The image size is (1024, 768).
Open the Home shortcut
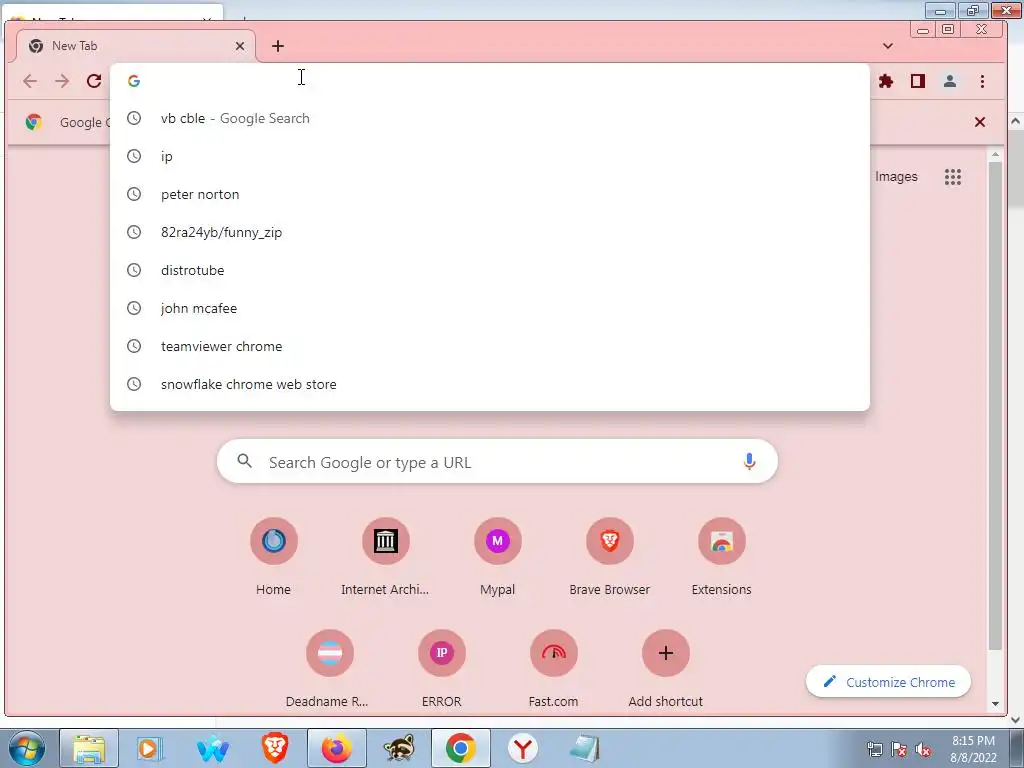pyautogui.click(x=274, y=556)
